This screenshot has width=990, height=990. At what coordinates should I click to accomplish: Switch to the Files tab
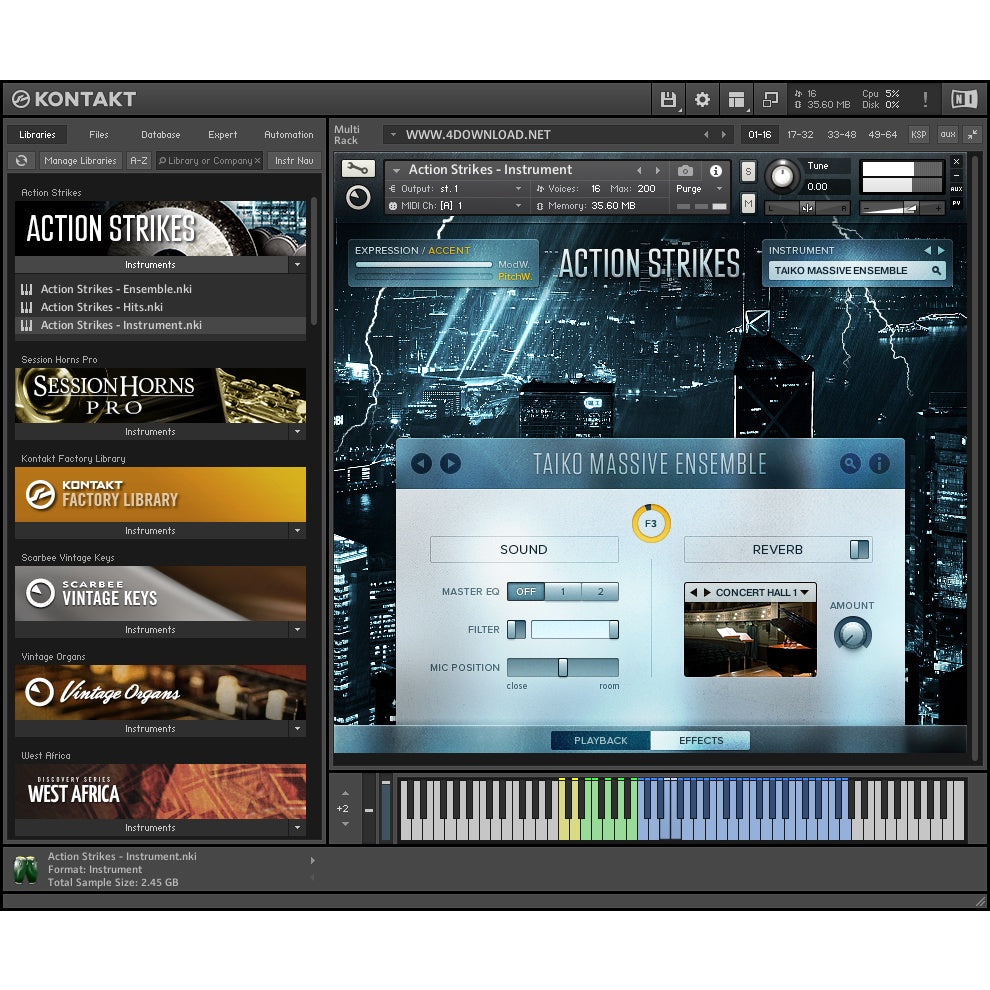pos(99,134)
